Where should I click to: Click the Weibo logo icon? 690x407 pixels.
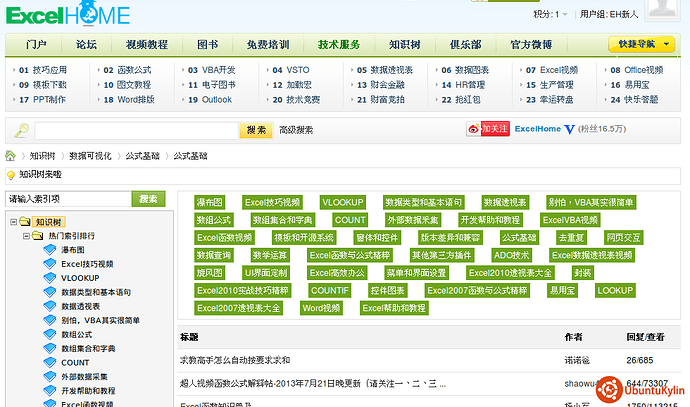pos(474,129)
